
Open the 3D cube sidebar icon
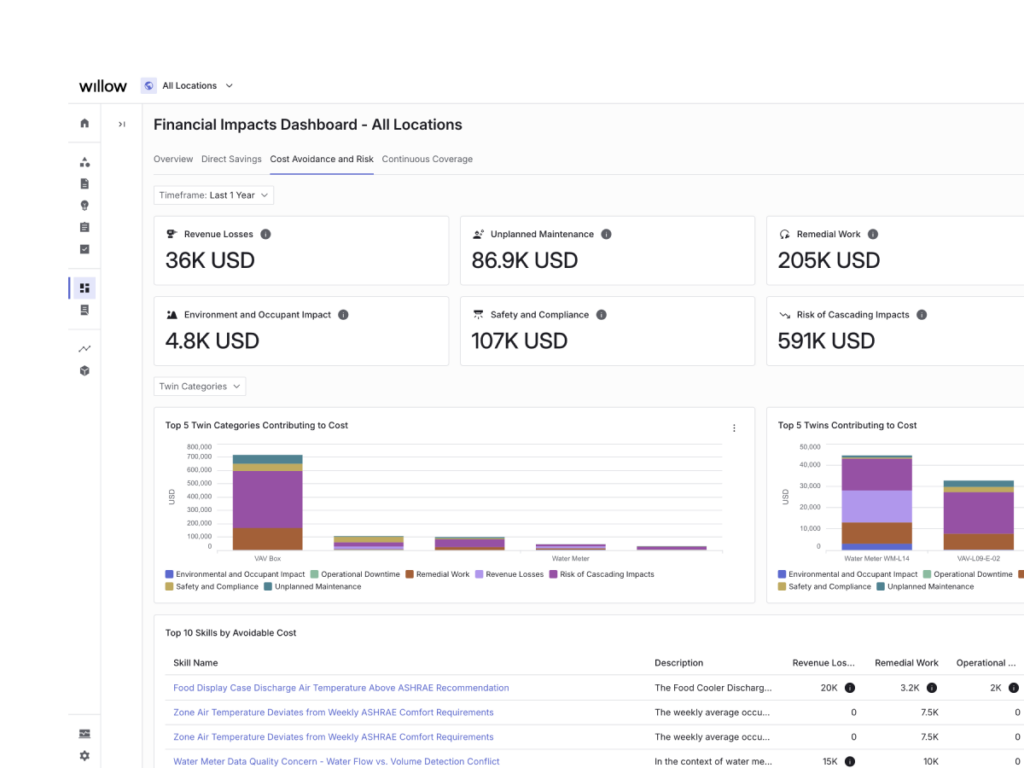84,371
